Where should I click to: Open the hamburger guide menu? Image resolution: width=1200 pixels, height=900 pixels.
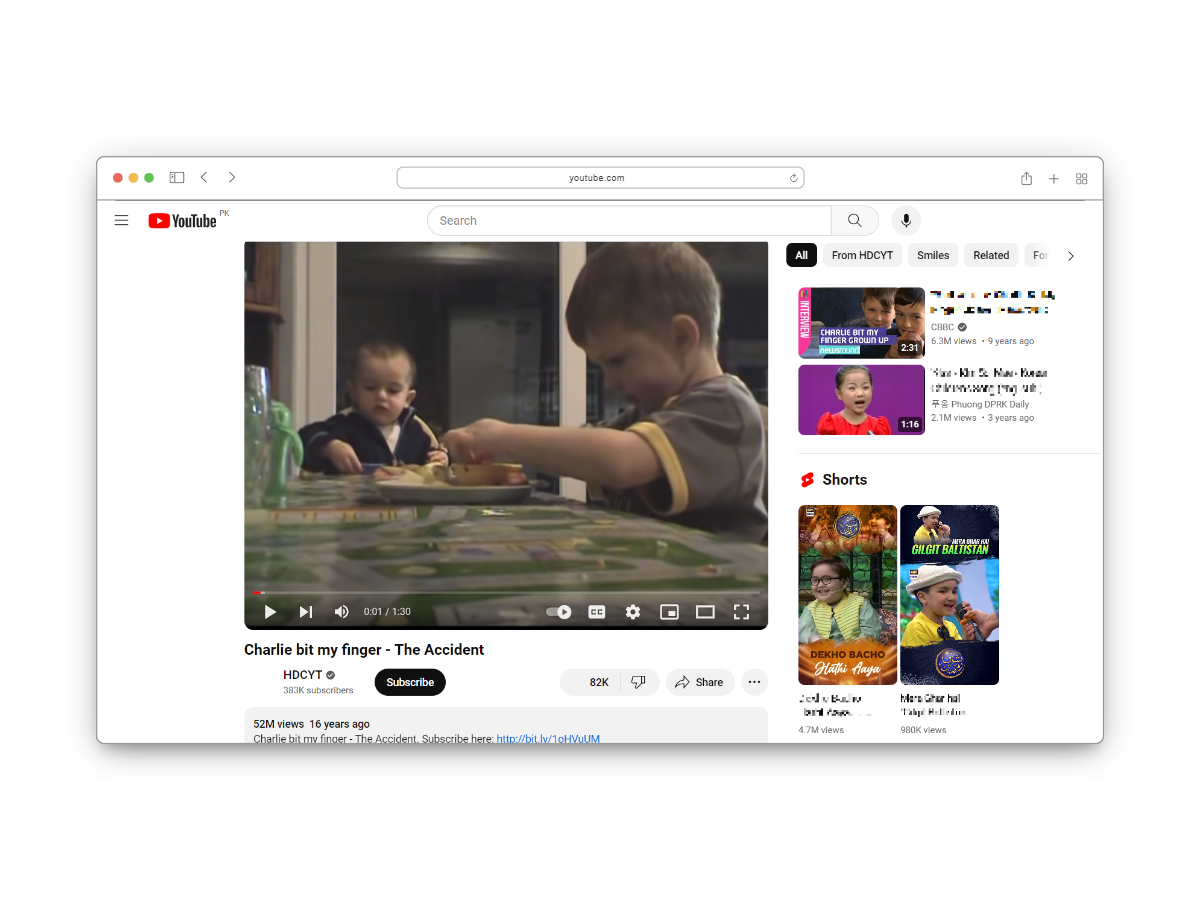tap(122, 221)
